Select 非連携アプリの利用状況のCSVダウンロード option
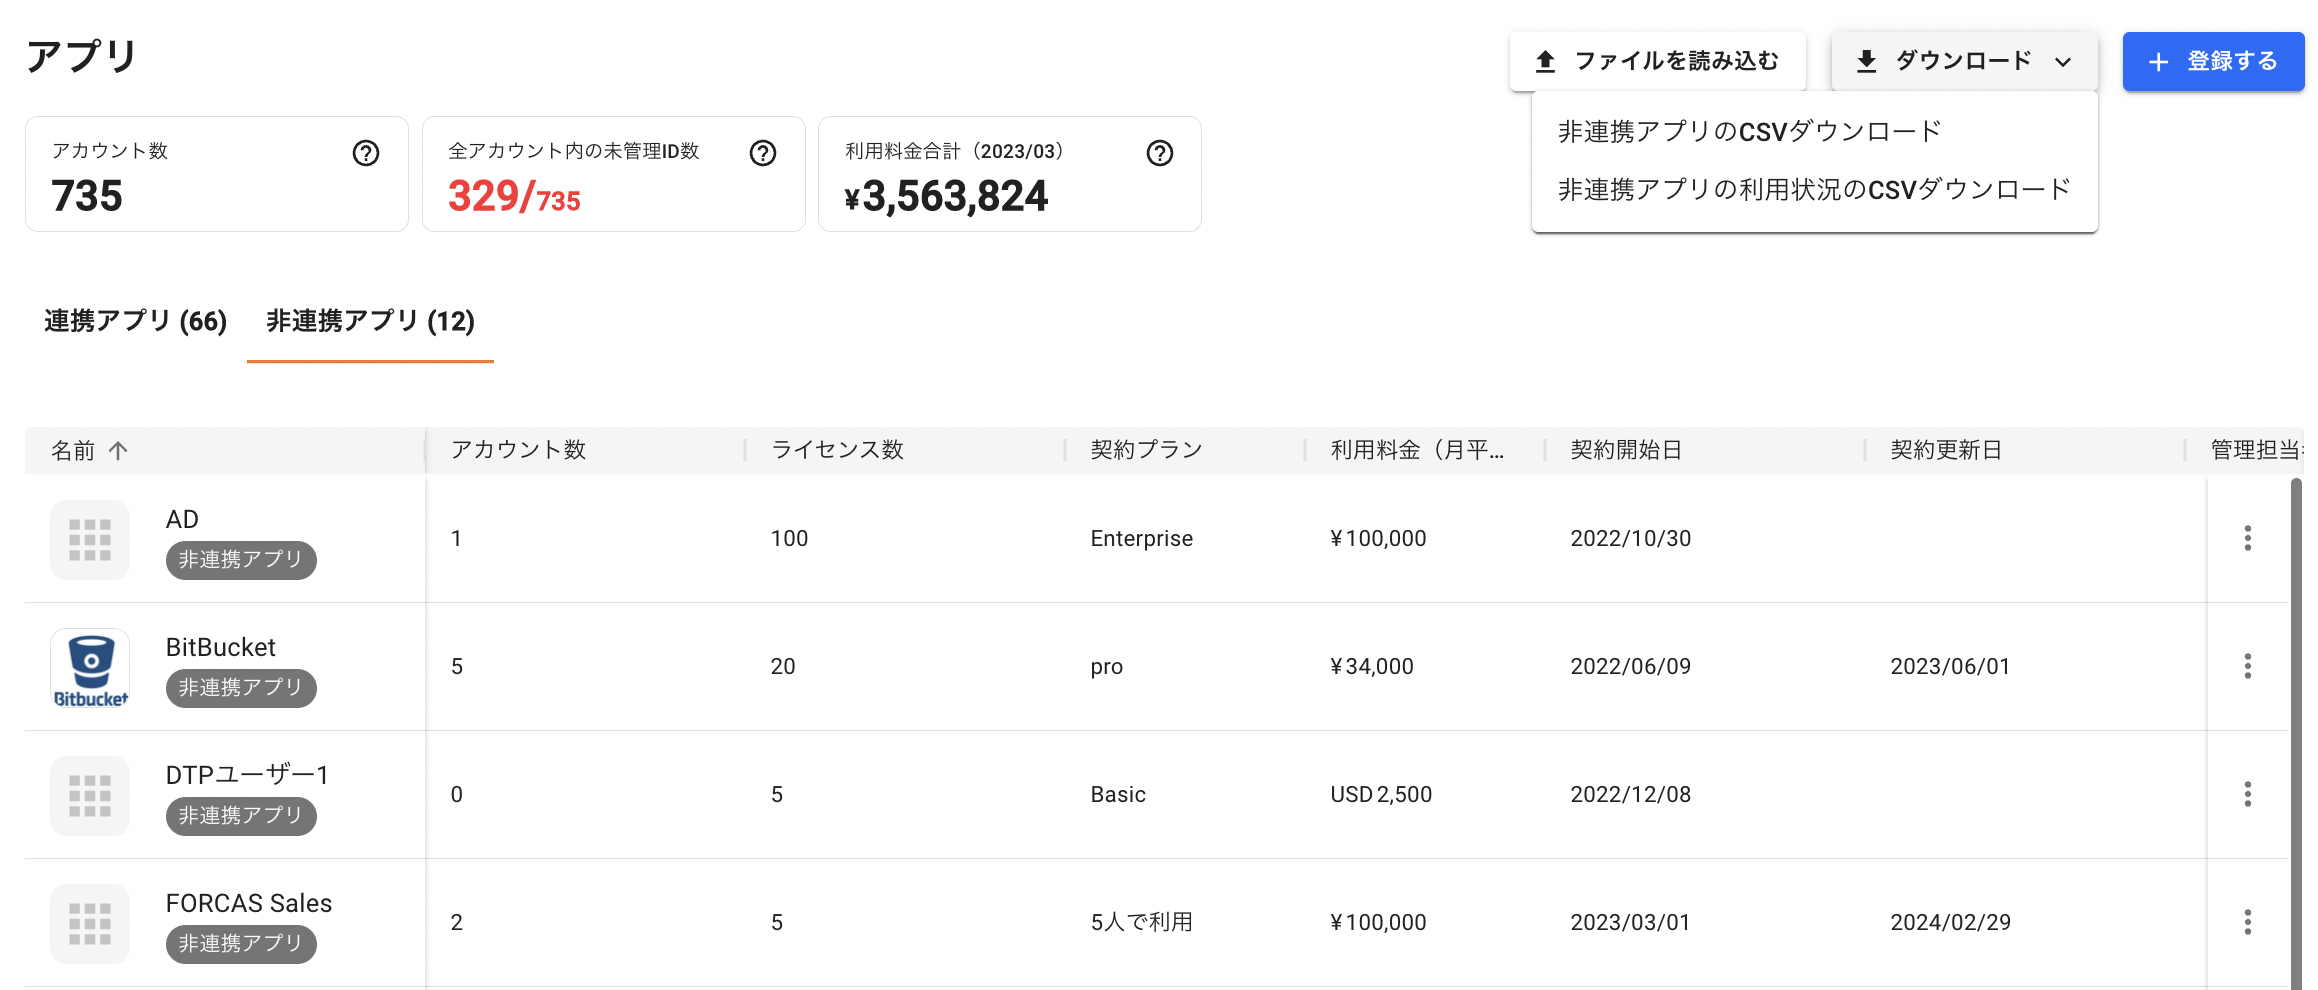The width and height of the screenshot is (2318, 990). (1813, 190)
